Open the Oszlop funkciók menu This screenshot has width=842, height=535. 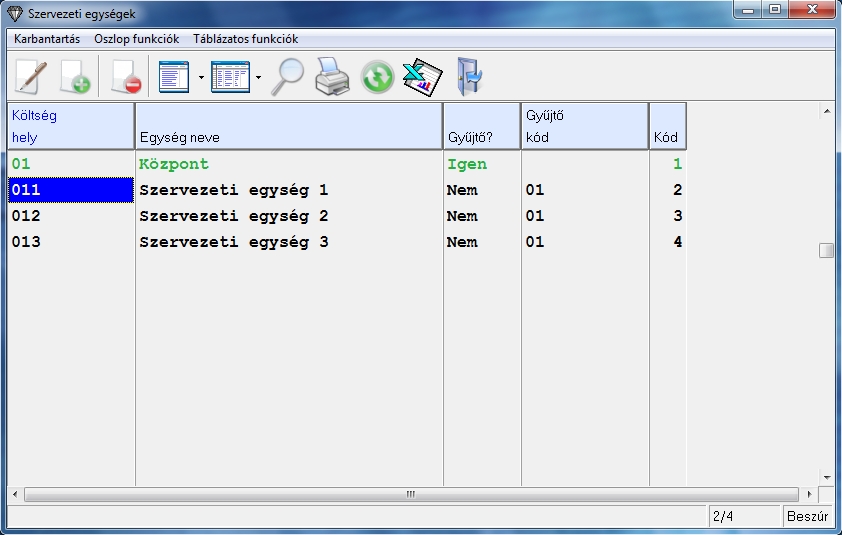click(x=136, y=39)
